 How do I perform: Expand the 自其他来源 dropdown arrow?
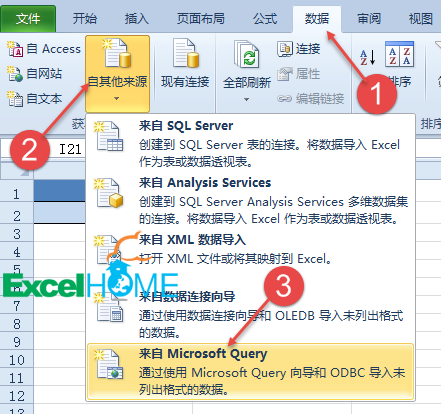point(116,98)
